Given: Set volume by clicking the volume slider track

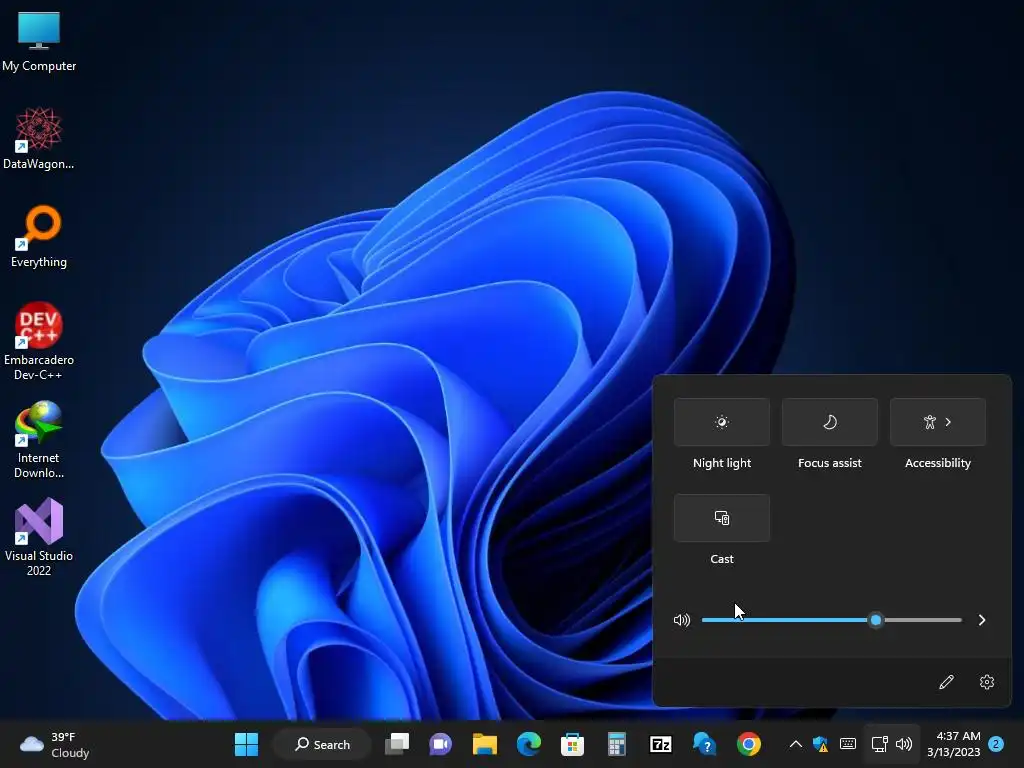Looking at the screenshot, I should [x=831, y=620].
